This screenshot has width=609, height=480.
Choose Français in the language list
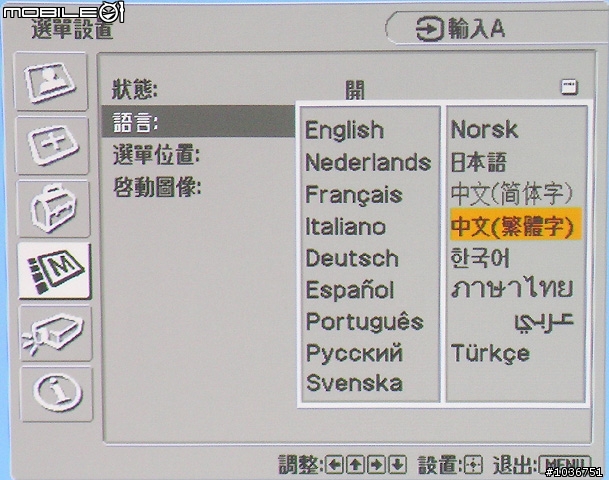pyautogui.click(x=354, y=195)
